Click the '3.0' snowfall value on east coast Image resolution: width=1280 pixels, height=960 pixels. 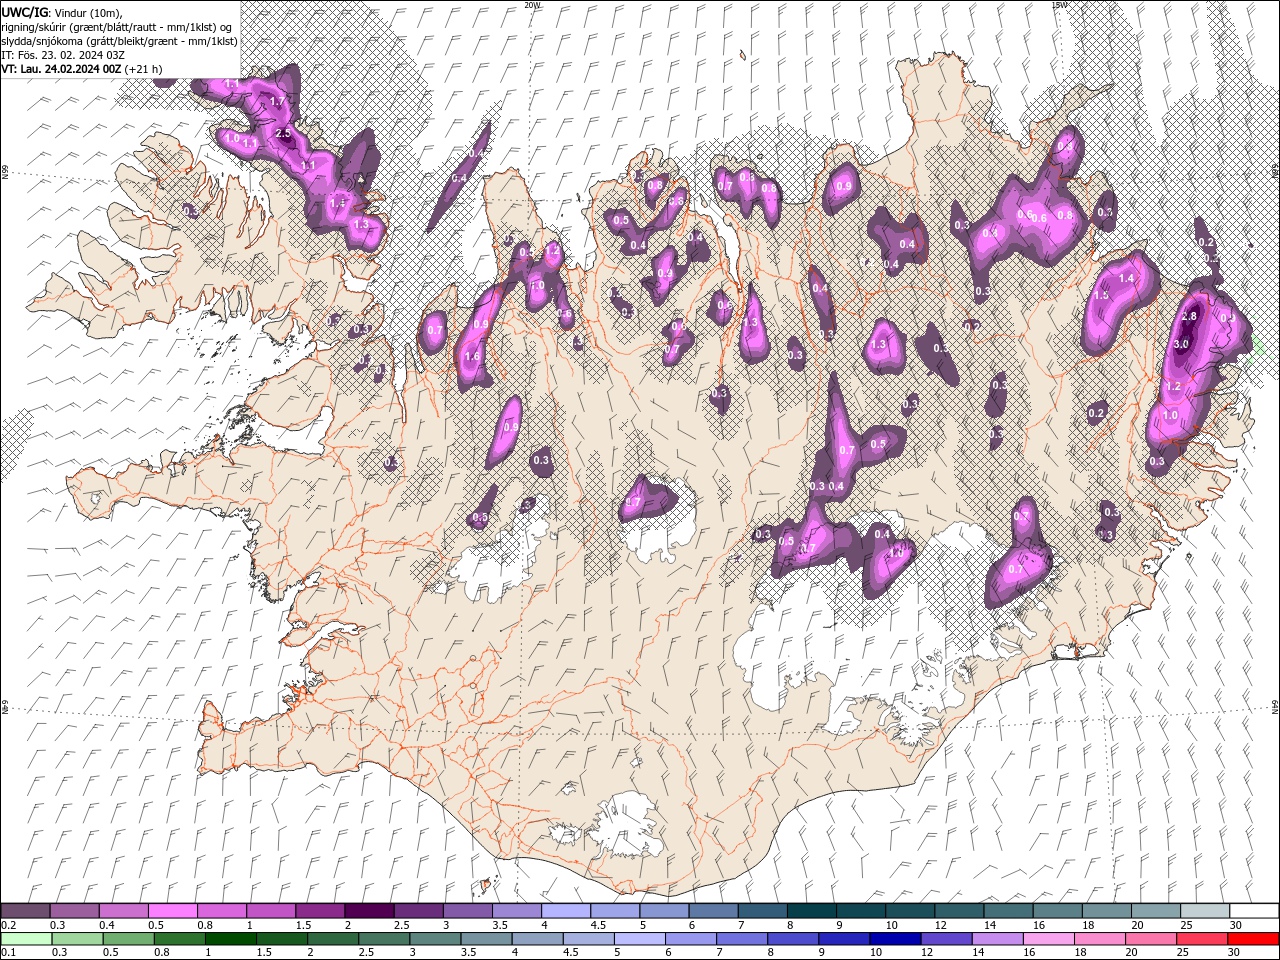(1181, 344)
